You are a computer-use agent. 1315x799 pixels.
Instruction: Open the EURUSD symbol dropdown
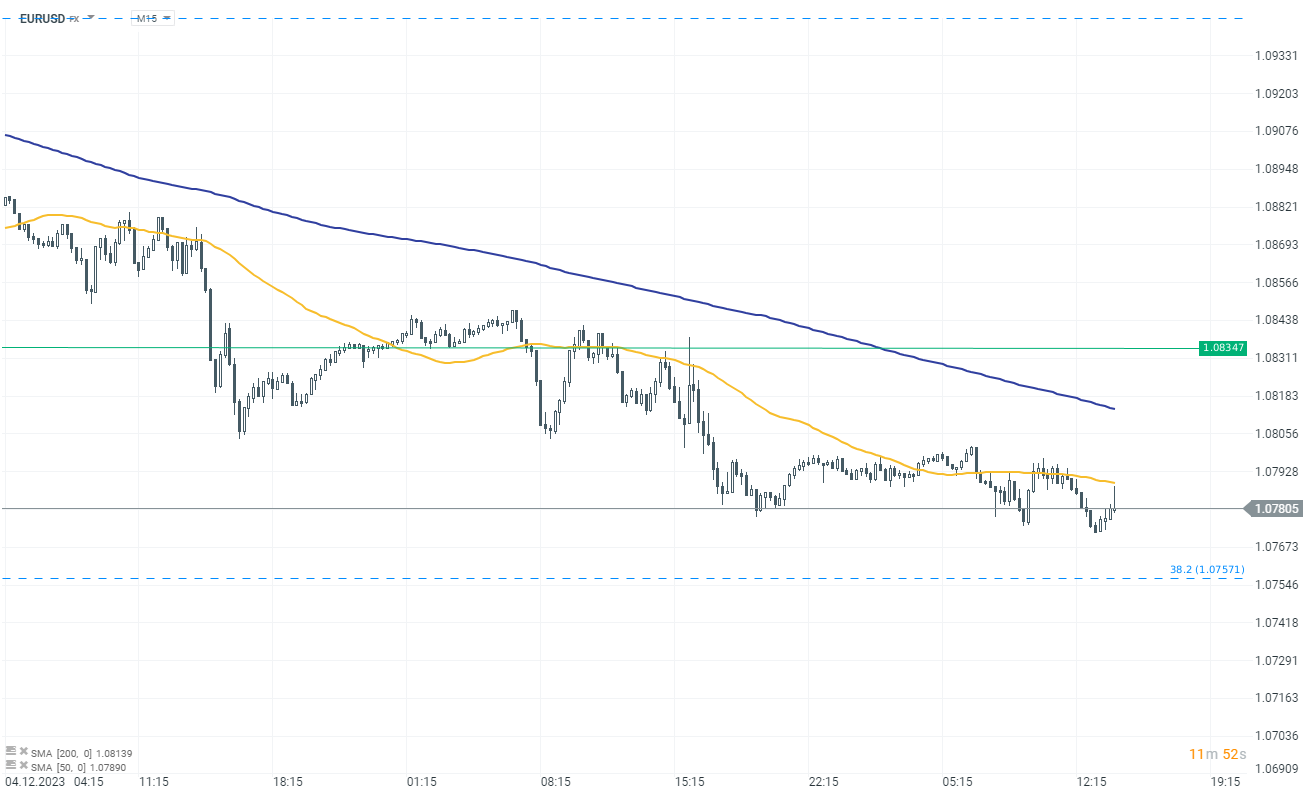point(90,18)
